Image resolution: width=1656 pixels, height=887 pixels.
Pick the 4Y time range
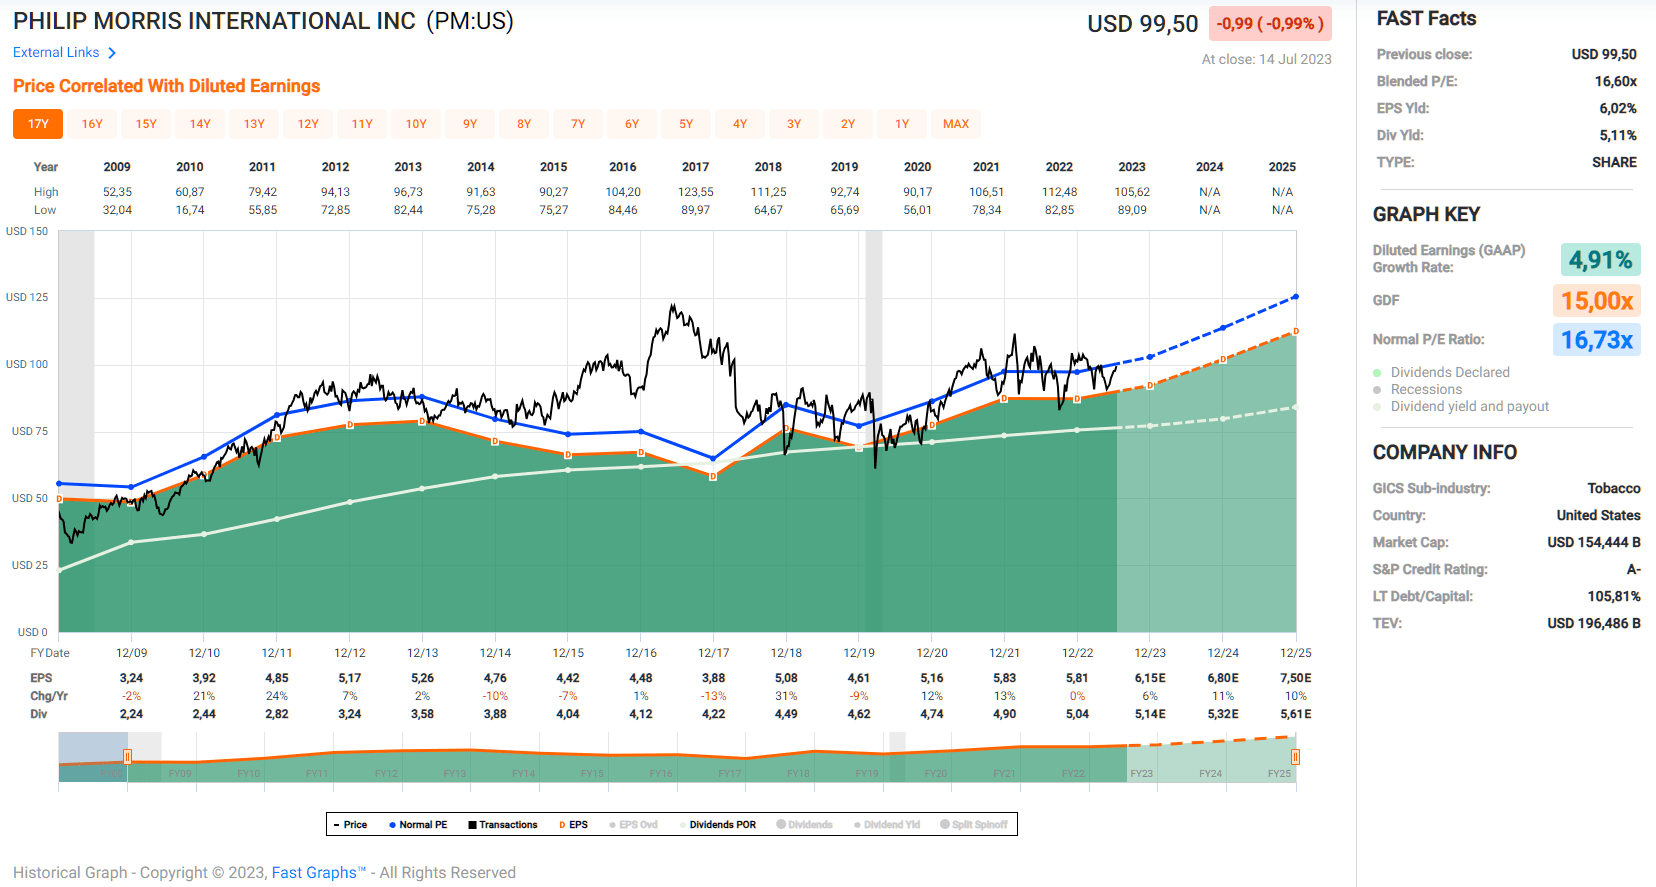point(740,124)
